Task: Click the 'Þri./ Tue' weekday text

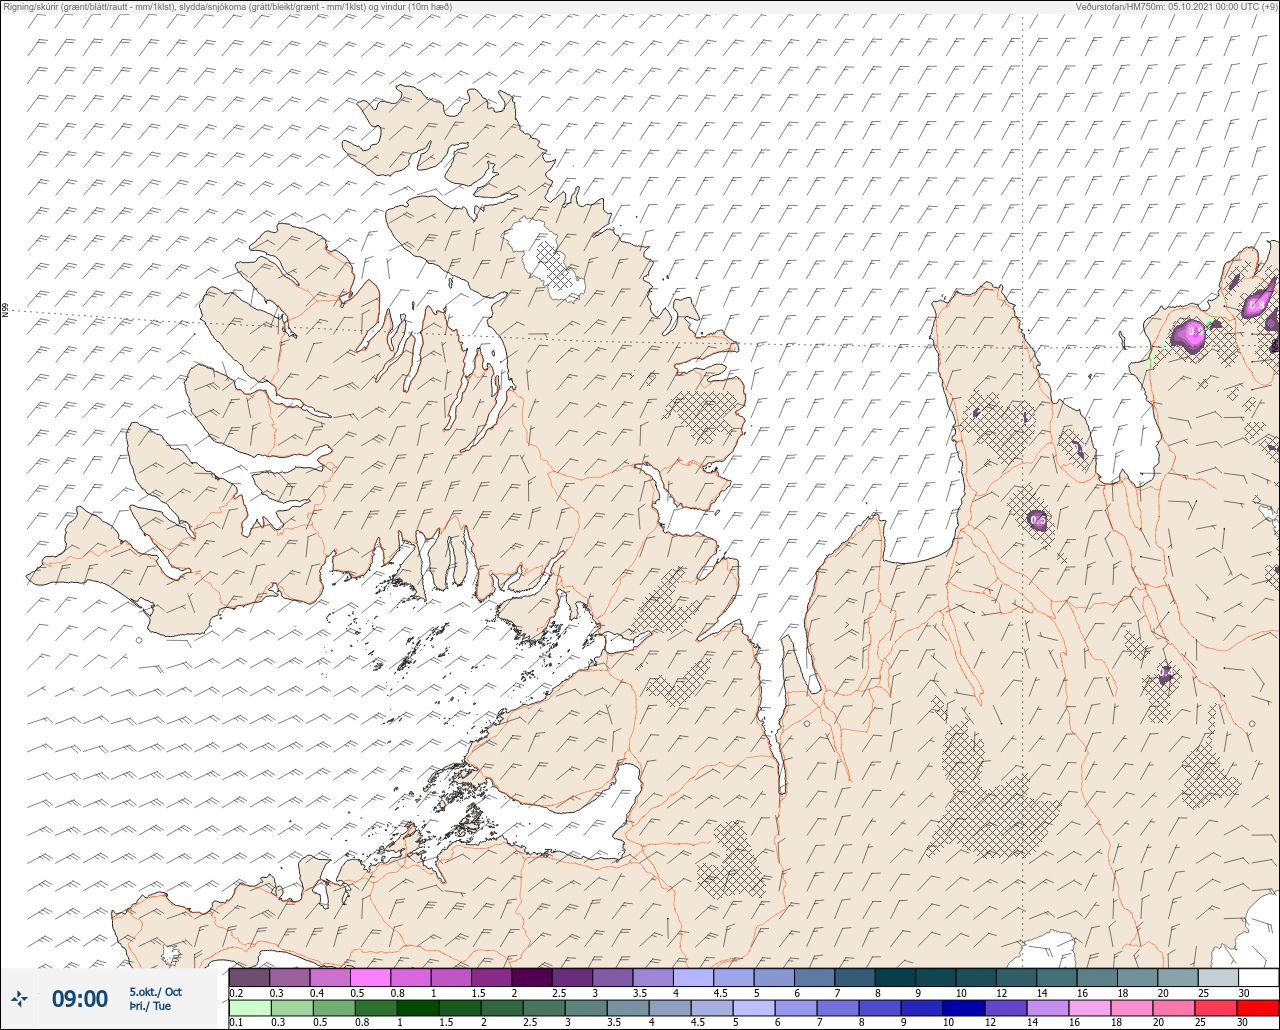Action: 150,1007
